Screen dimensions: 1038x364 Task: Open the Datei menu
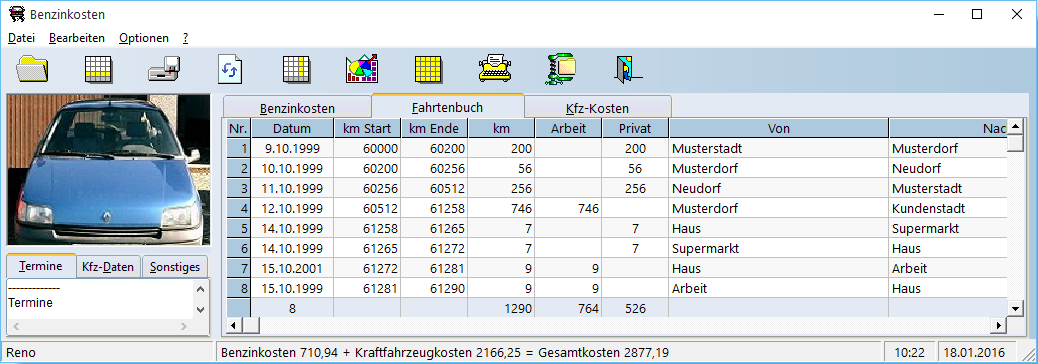click(x=21, y=38)
